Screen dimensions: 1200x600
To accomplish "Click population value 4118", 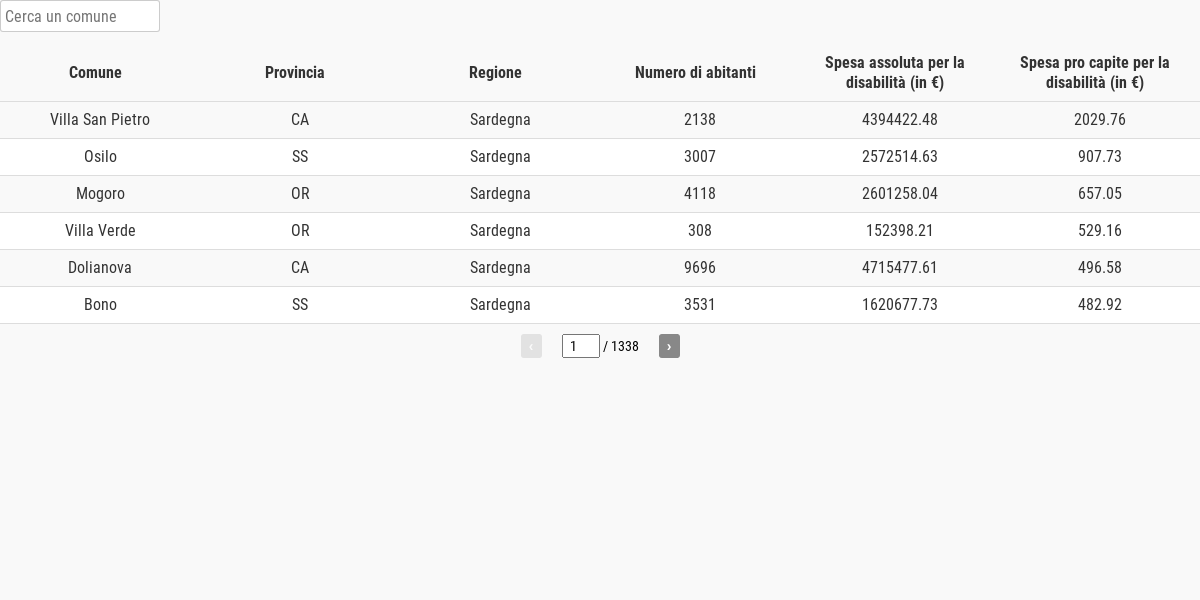I will click(x=700, y=194).
